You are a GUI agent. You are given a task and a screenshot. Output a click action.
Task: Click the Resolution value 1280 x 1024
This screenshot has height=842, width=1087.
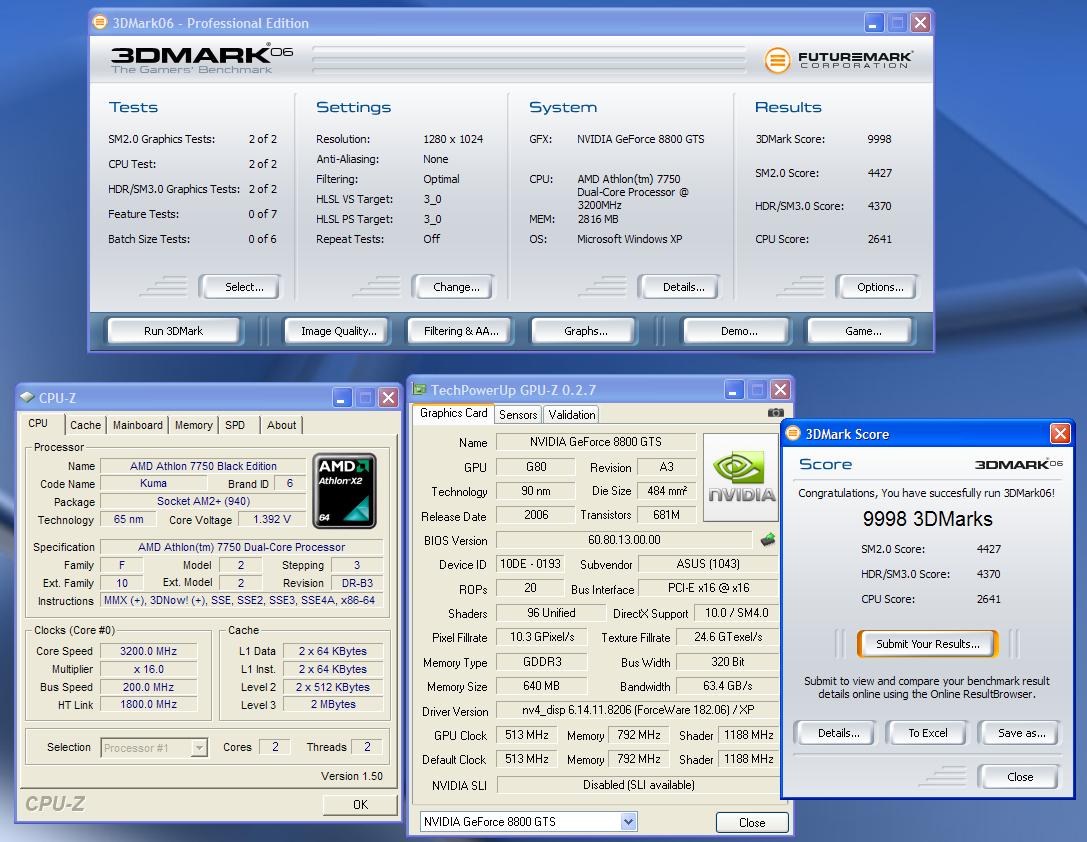tap(453, 139)
